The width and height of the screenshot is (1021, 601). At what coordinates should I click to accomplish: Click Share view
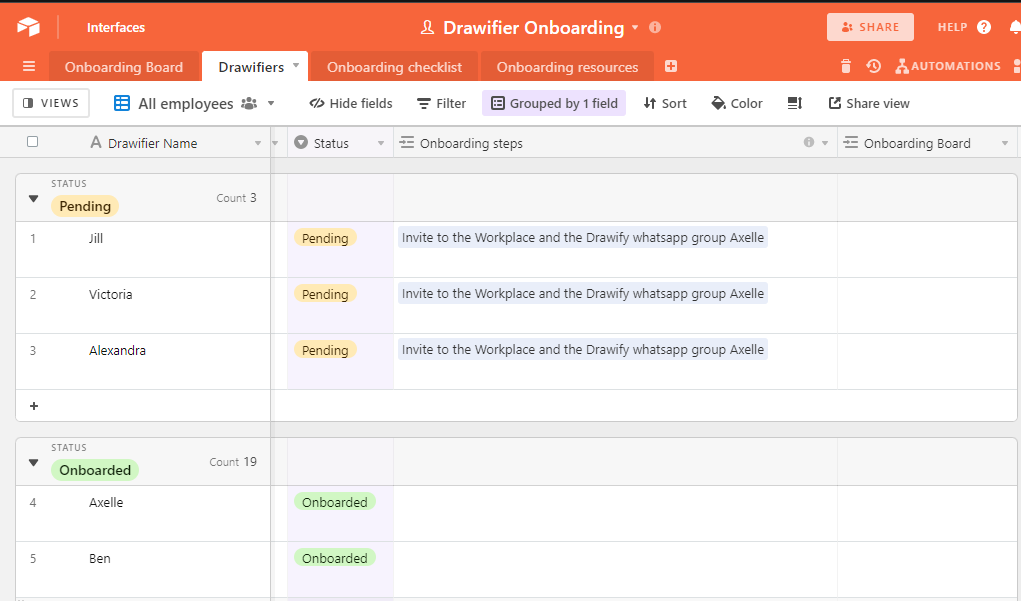click(869, 103)
